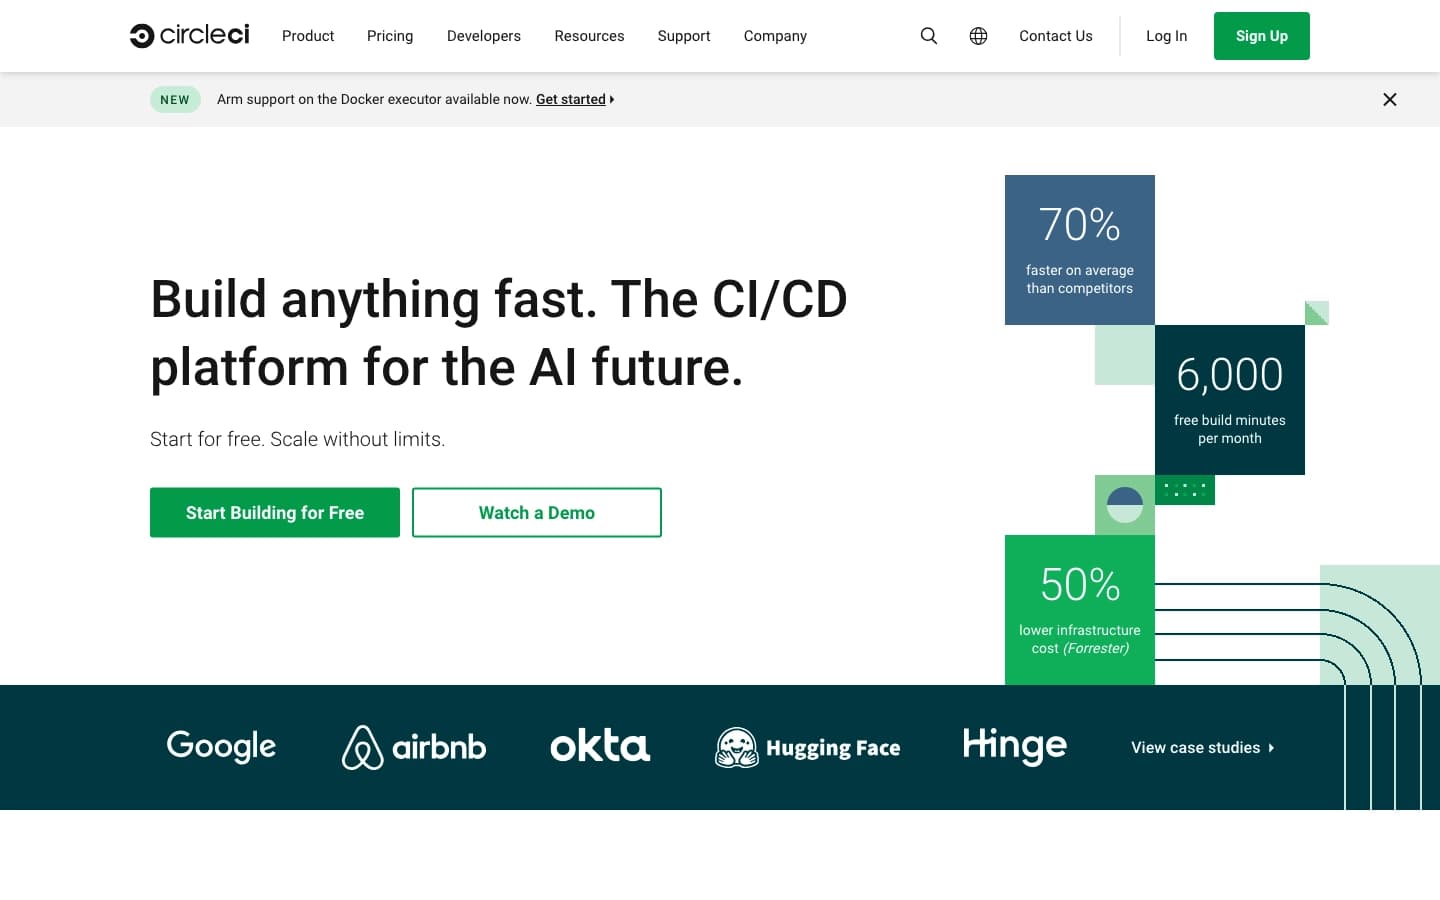Click the Contact Us link
Screen dimensions: 1440x900
(1056, 36)
